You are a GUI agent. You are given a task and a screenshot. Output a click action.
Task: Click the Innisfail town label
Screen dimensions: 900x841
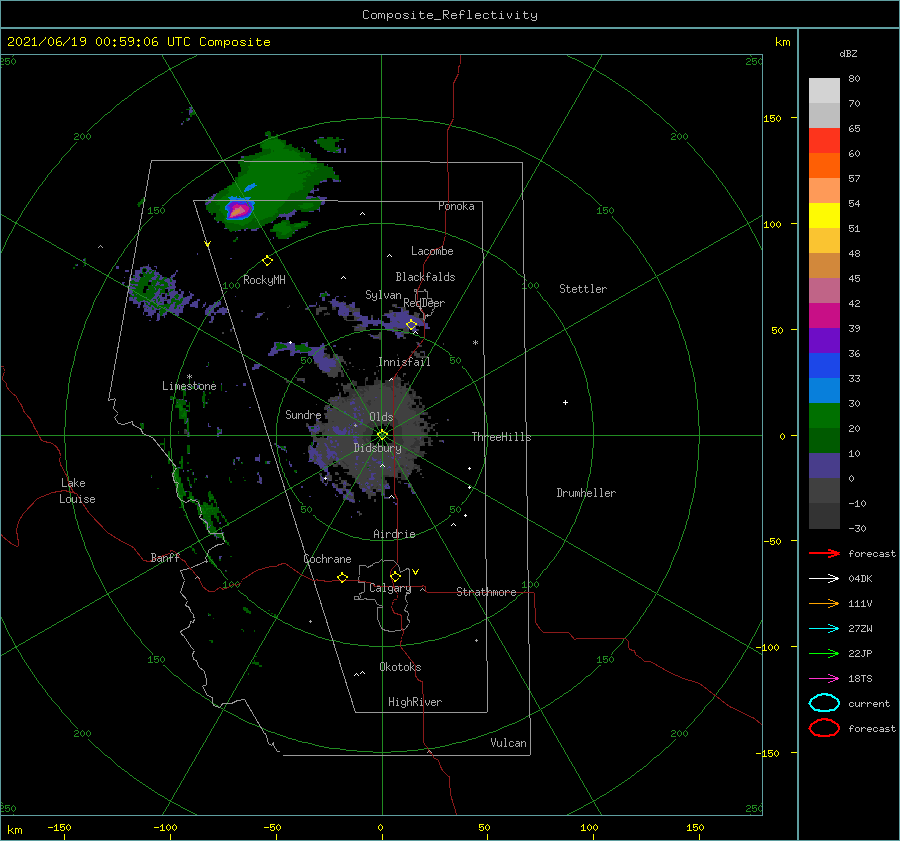pos(404,362)
